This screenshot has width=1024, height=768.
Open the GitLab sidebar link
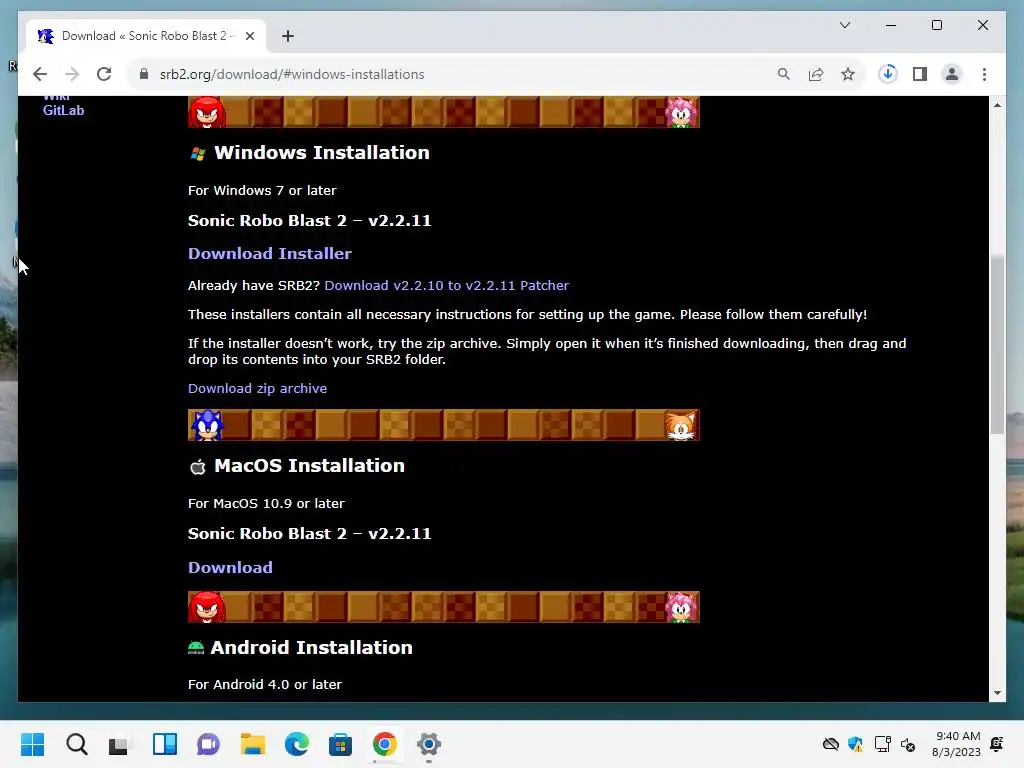point(63,110)
